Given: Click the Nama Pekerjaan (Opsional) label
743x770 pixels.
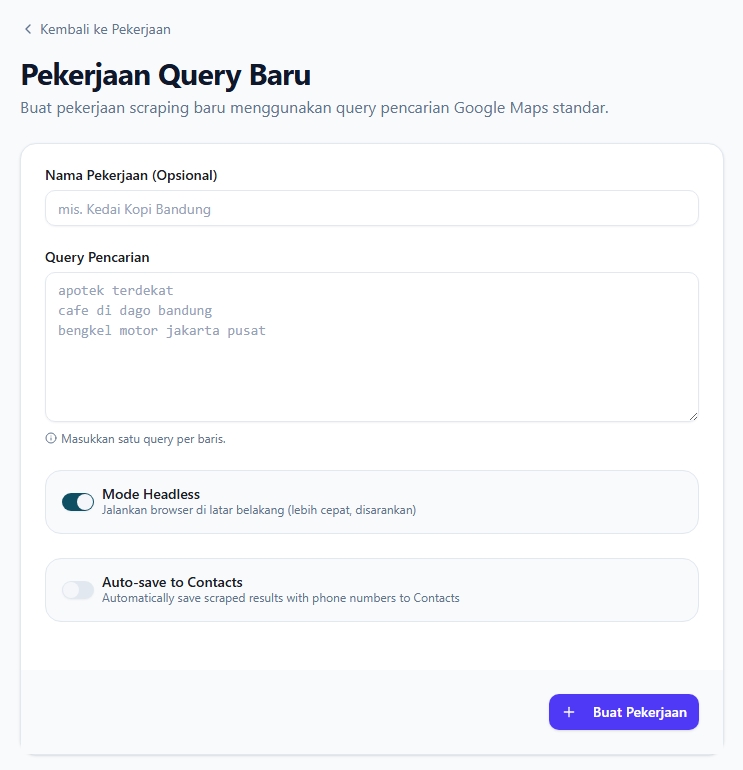Looking at the screenshot, I should click(131, 175).
